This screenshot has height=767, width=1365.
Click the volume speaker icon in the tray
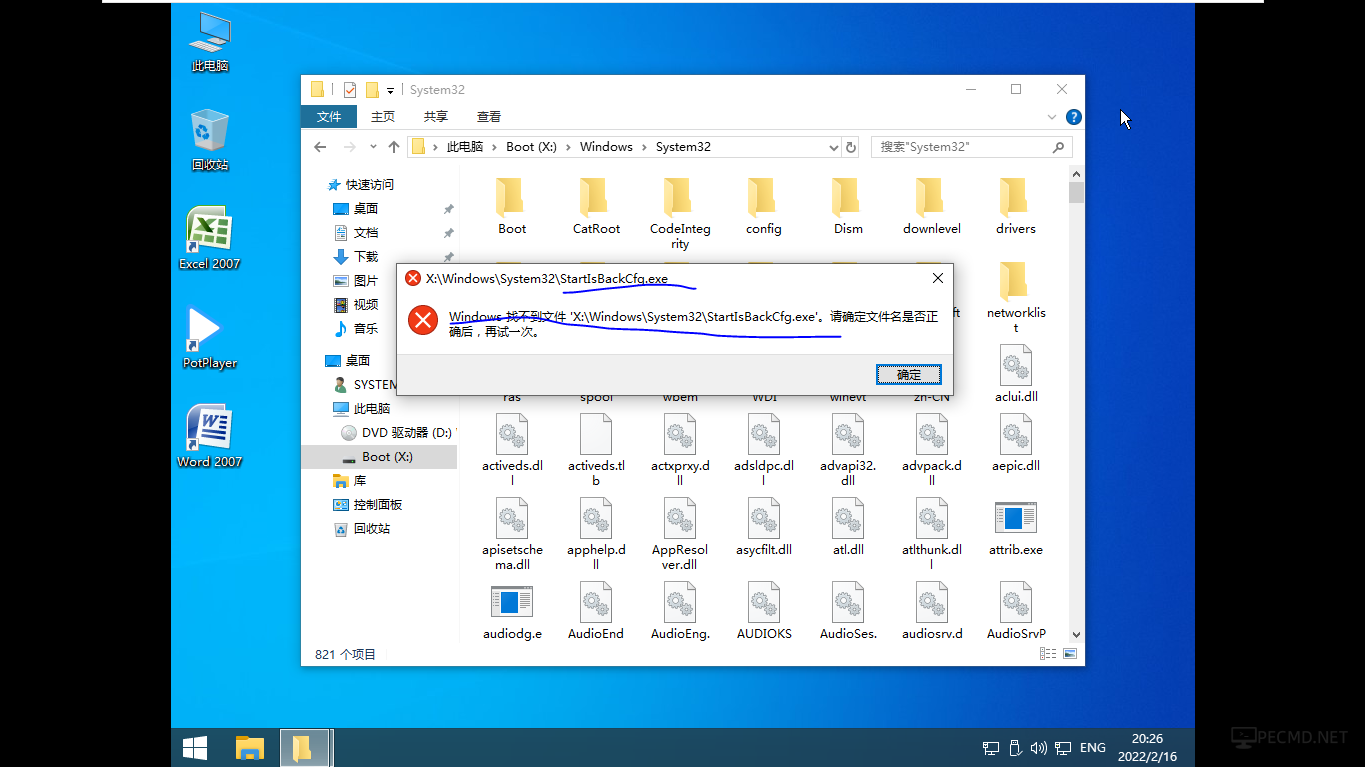tap(1038, 747)
